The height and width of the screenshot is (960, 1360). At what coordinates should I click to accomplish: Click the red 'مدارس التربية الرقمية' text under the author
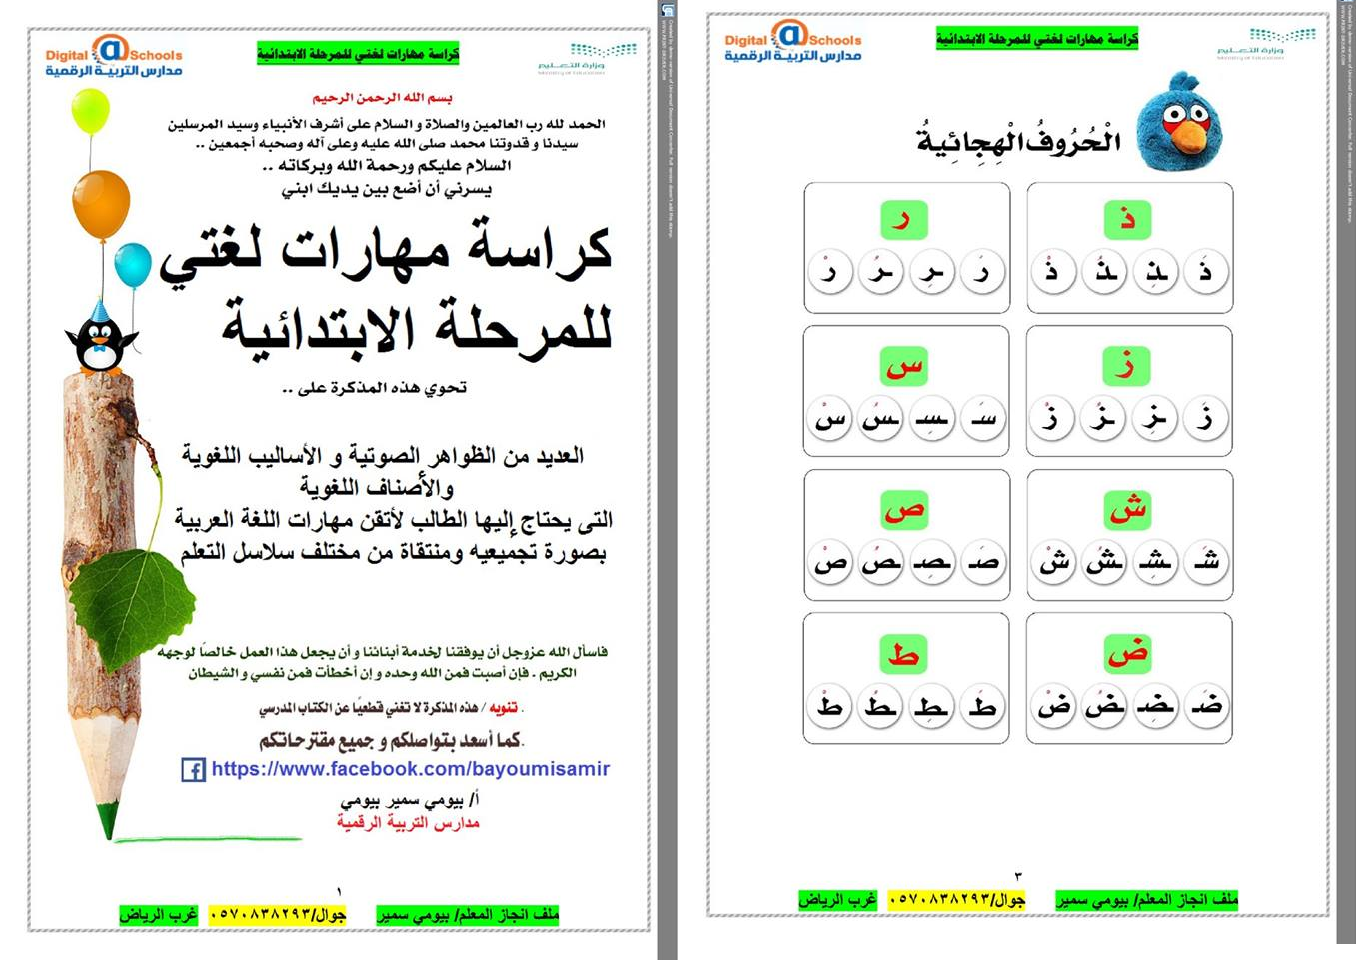point(408,822)
